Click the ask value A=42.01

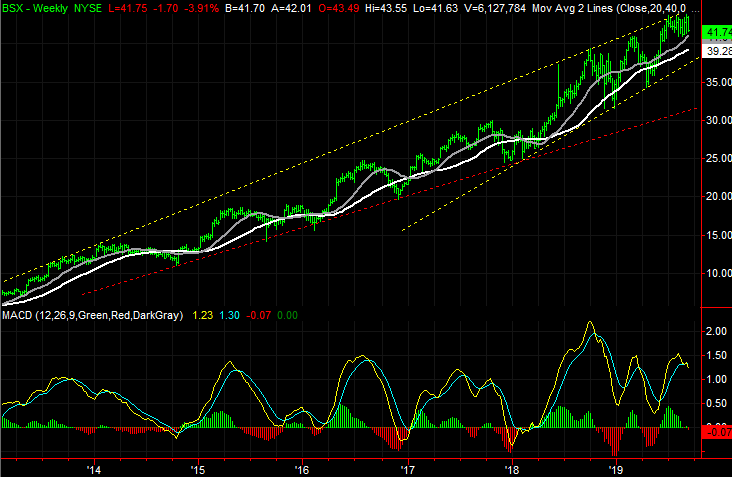291,8
